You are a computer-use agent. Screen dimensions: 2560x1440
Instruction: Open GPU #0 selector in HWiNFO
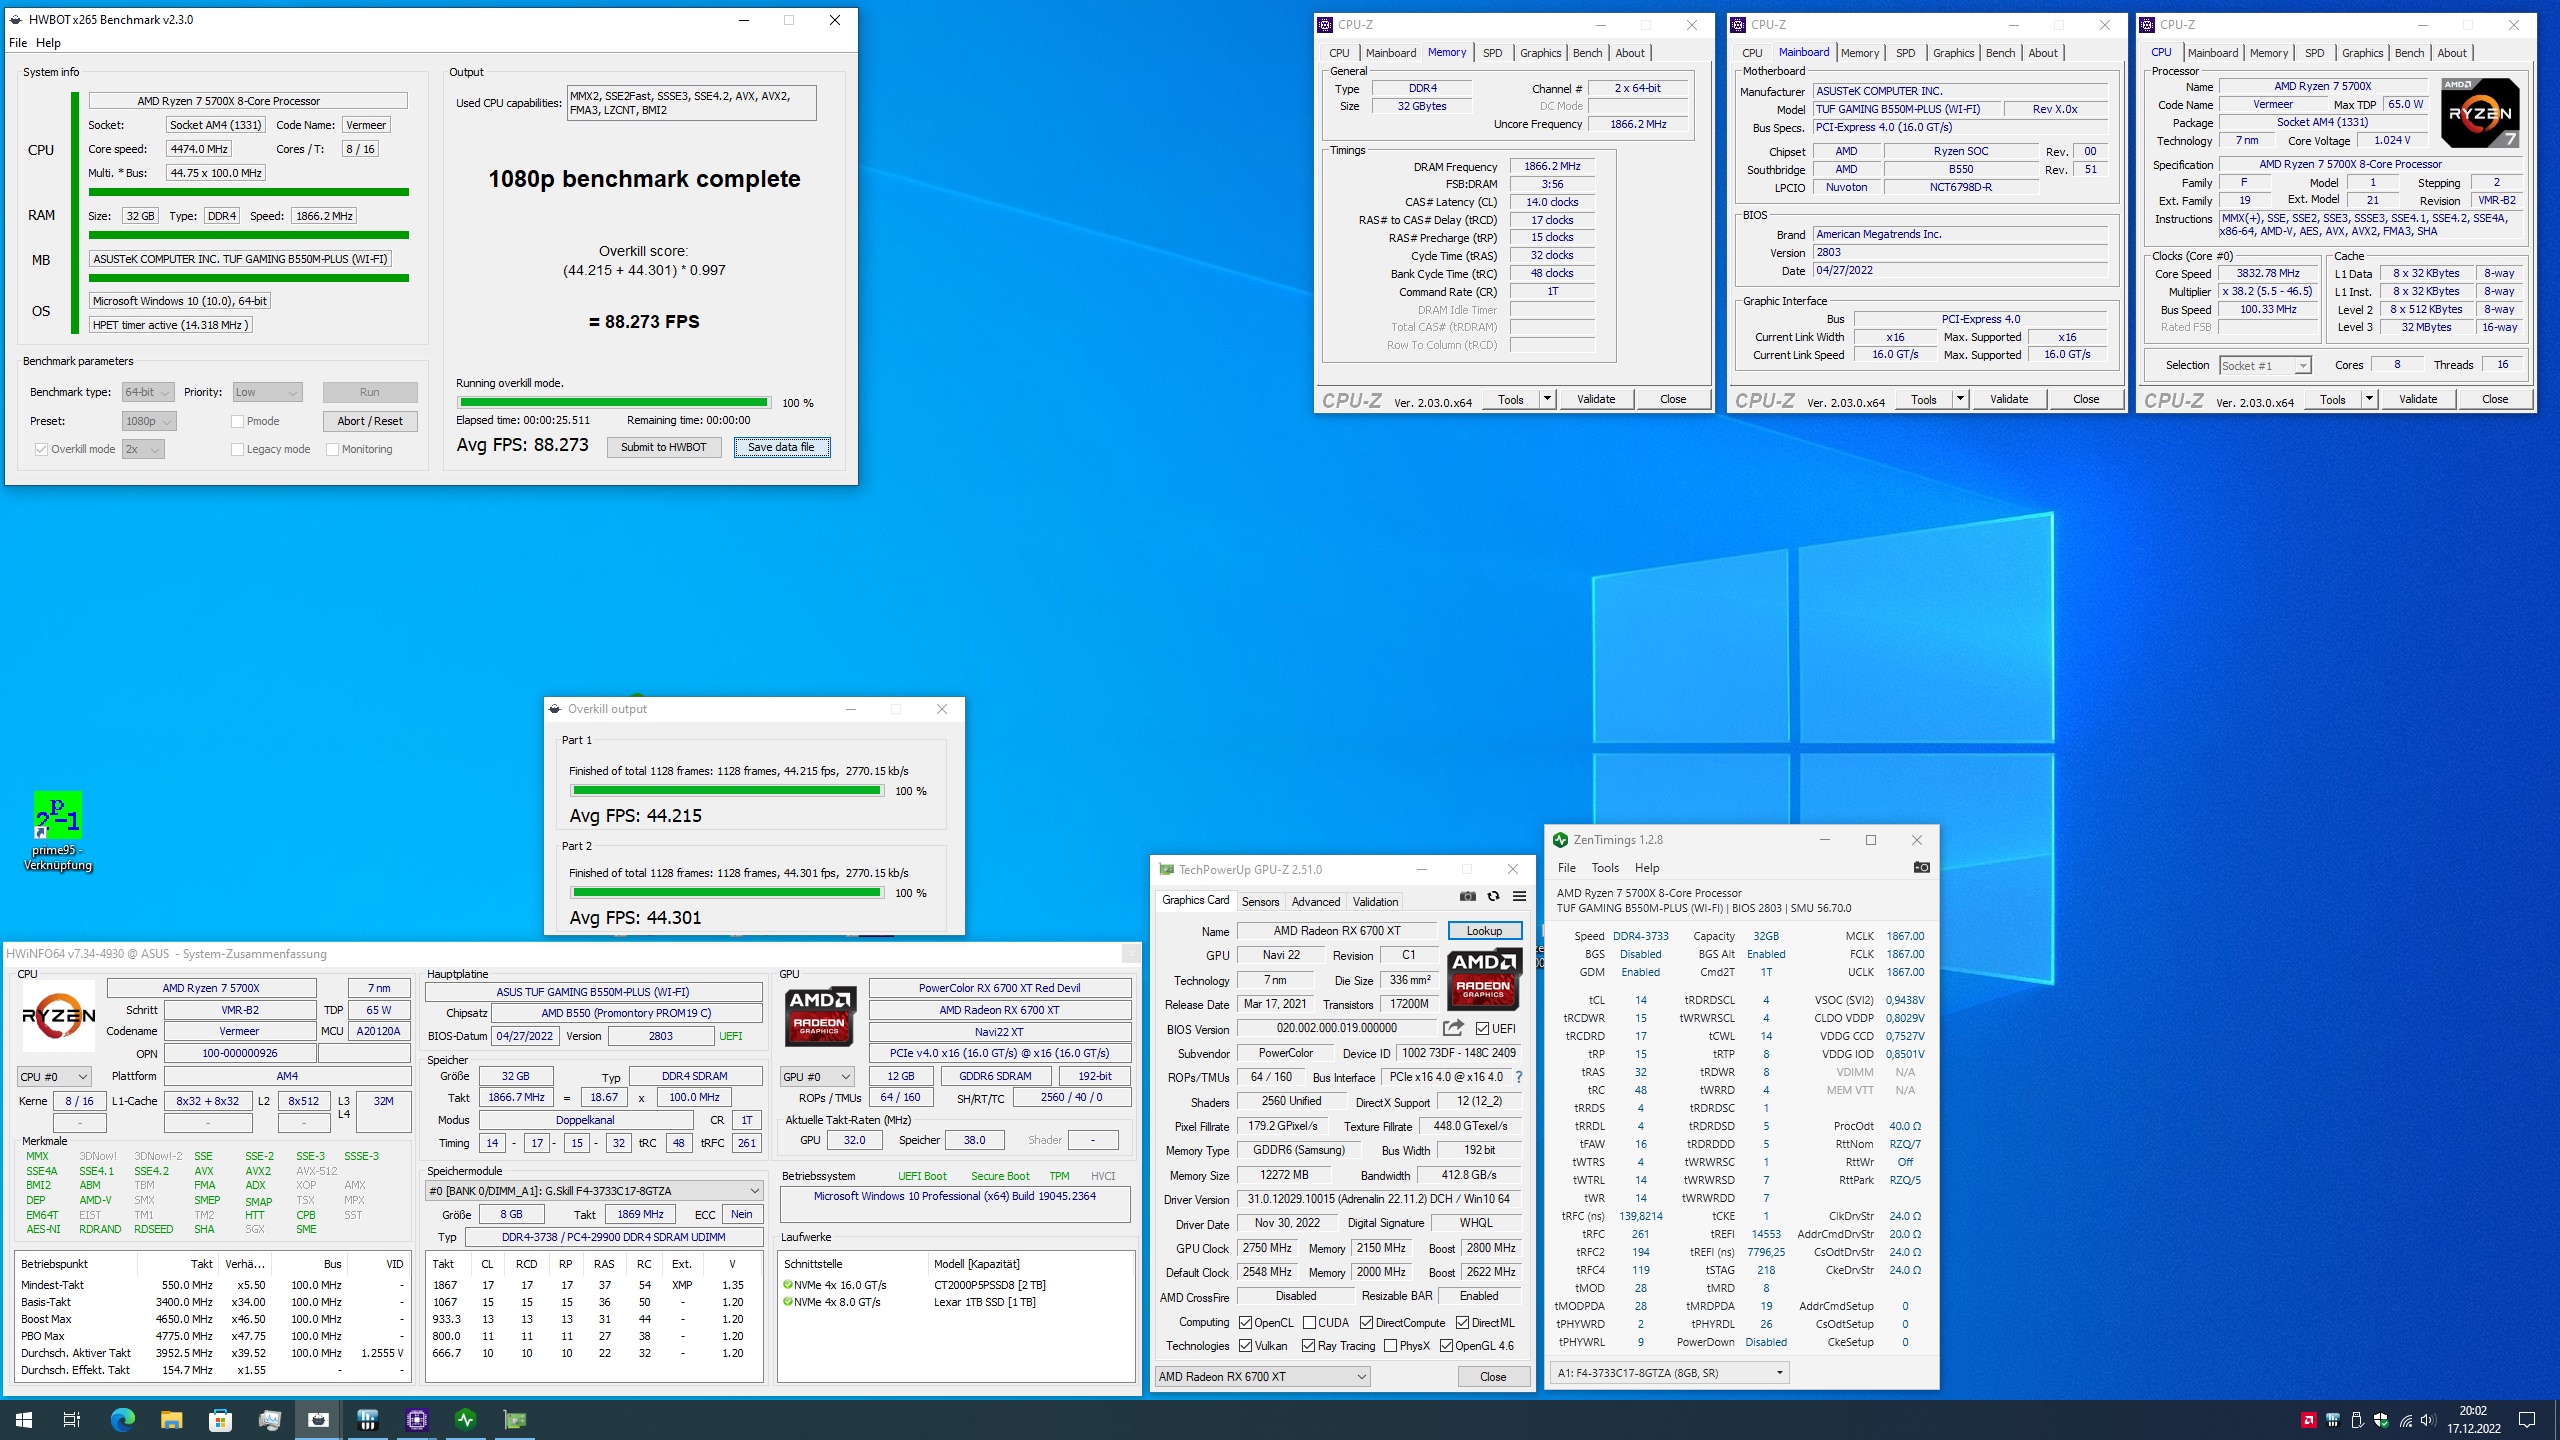point(817,1076)
